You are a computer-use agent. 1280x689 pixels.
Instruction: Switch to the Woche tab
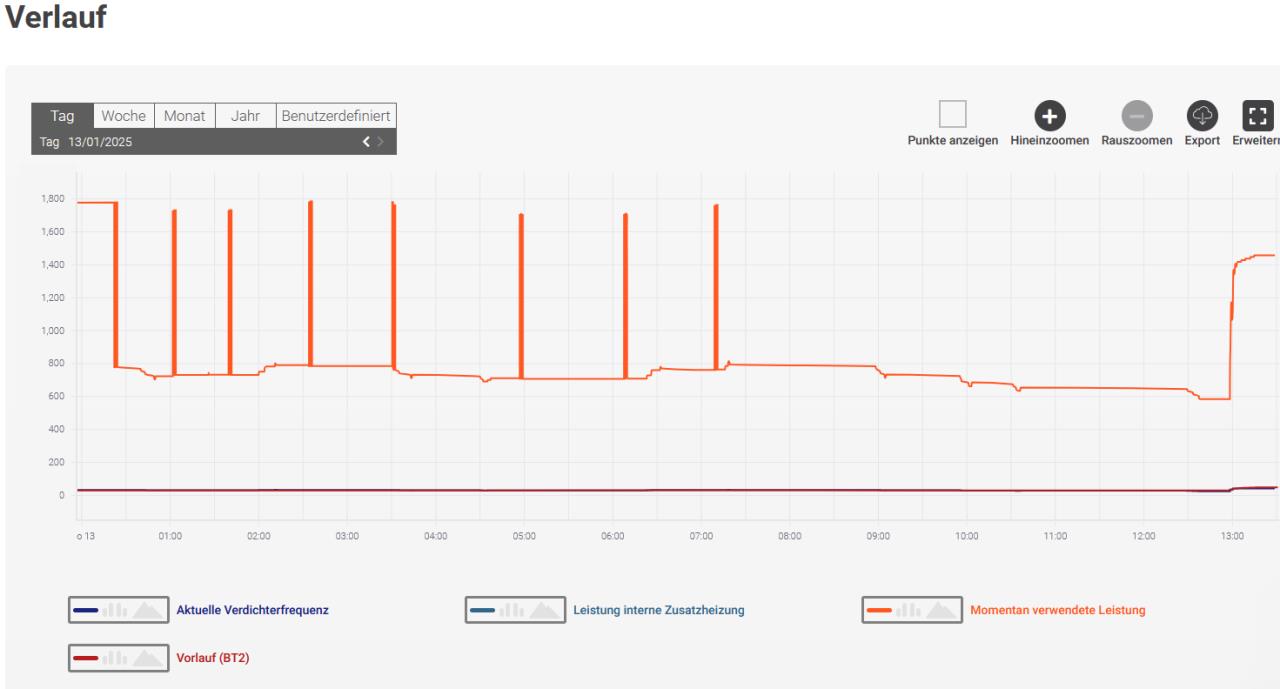[124, 116]
